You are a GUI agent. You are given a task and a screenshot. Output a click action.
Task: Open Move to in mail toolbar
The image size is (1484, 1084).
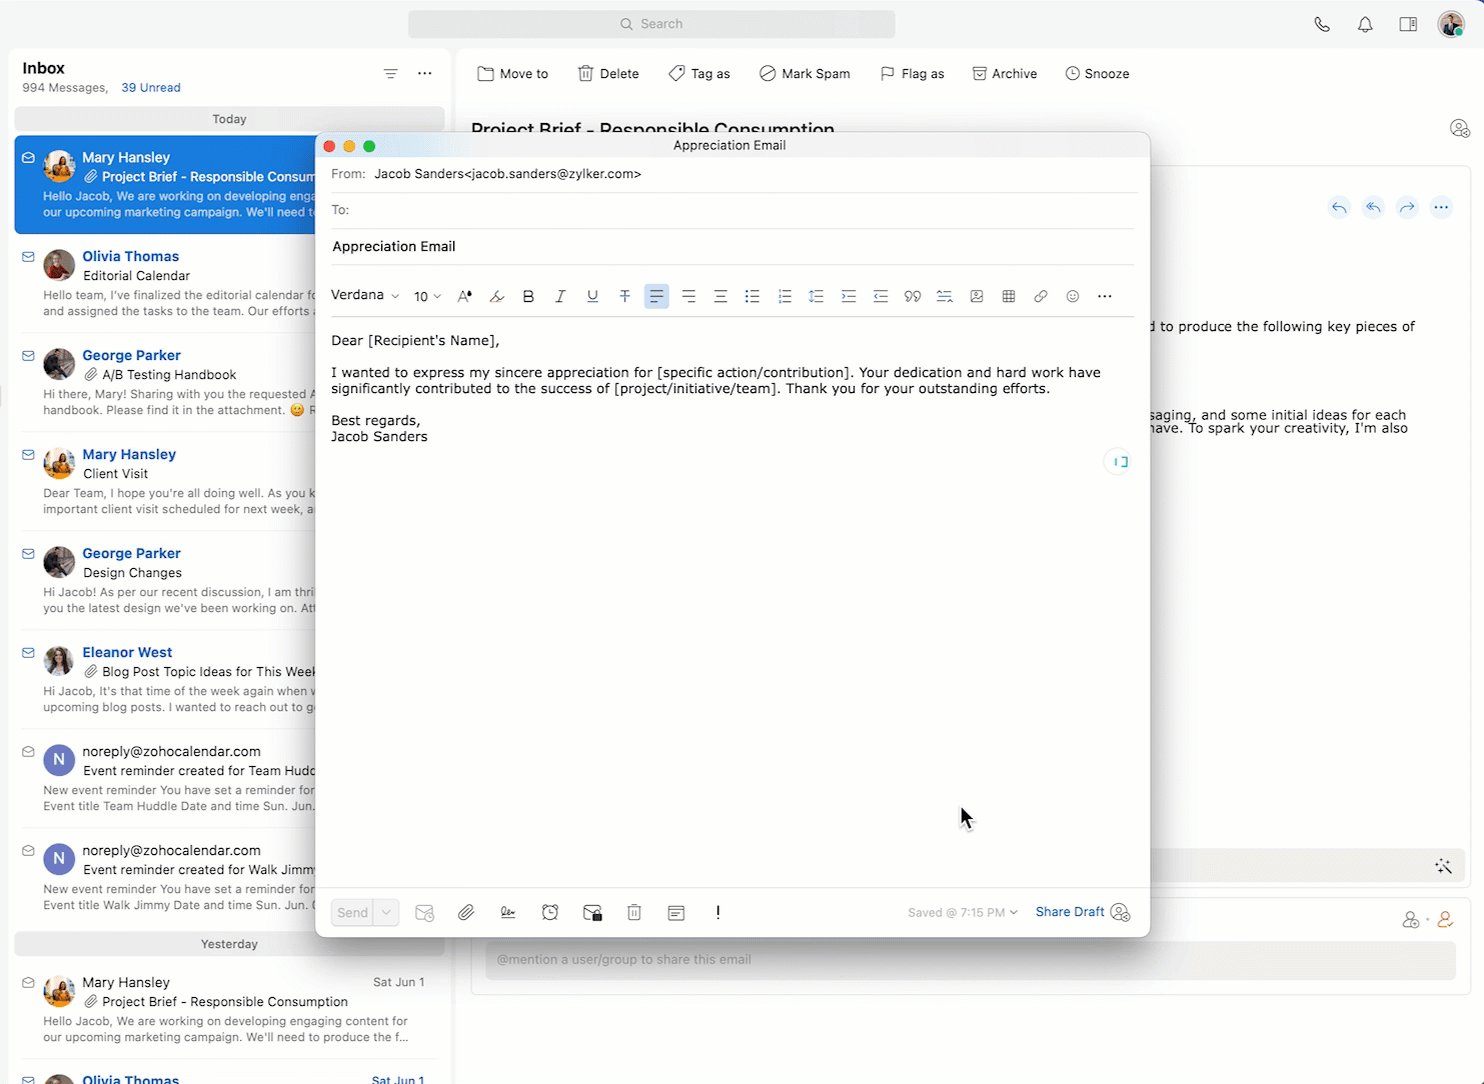click(x=513, y=74)
